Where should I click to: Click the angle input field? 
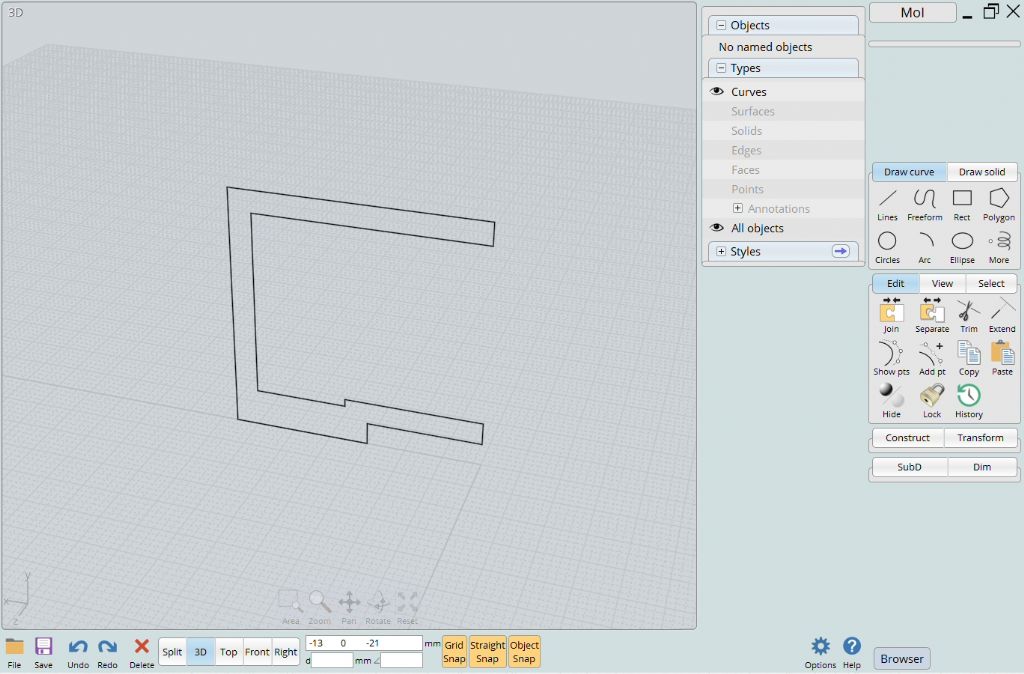(x=402, y=660)
